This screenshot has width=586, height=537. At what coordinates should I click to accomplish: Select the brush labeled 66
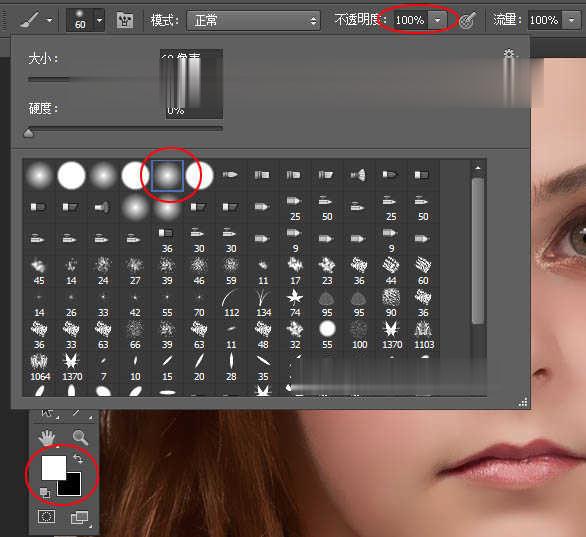[x=135, y=335]
